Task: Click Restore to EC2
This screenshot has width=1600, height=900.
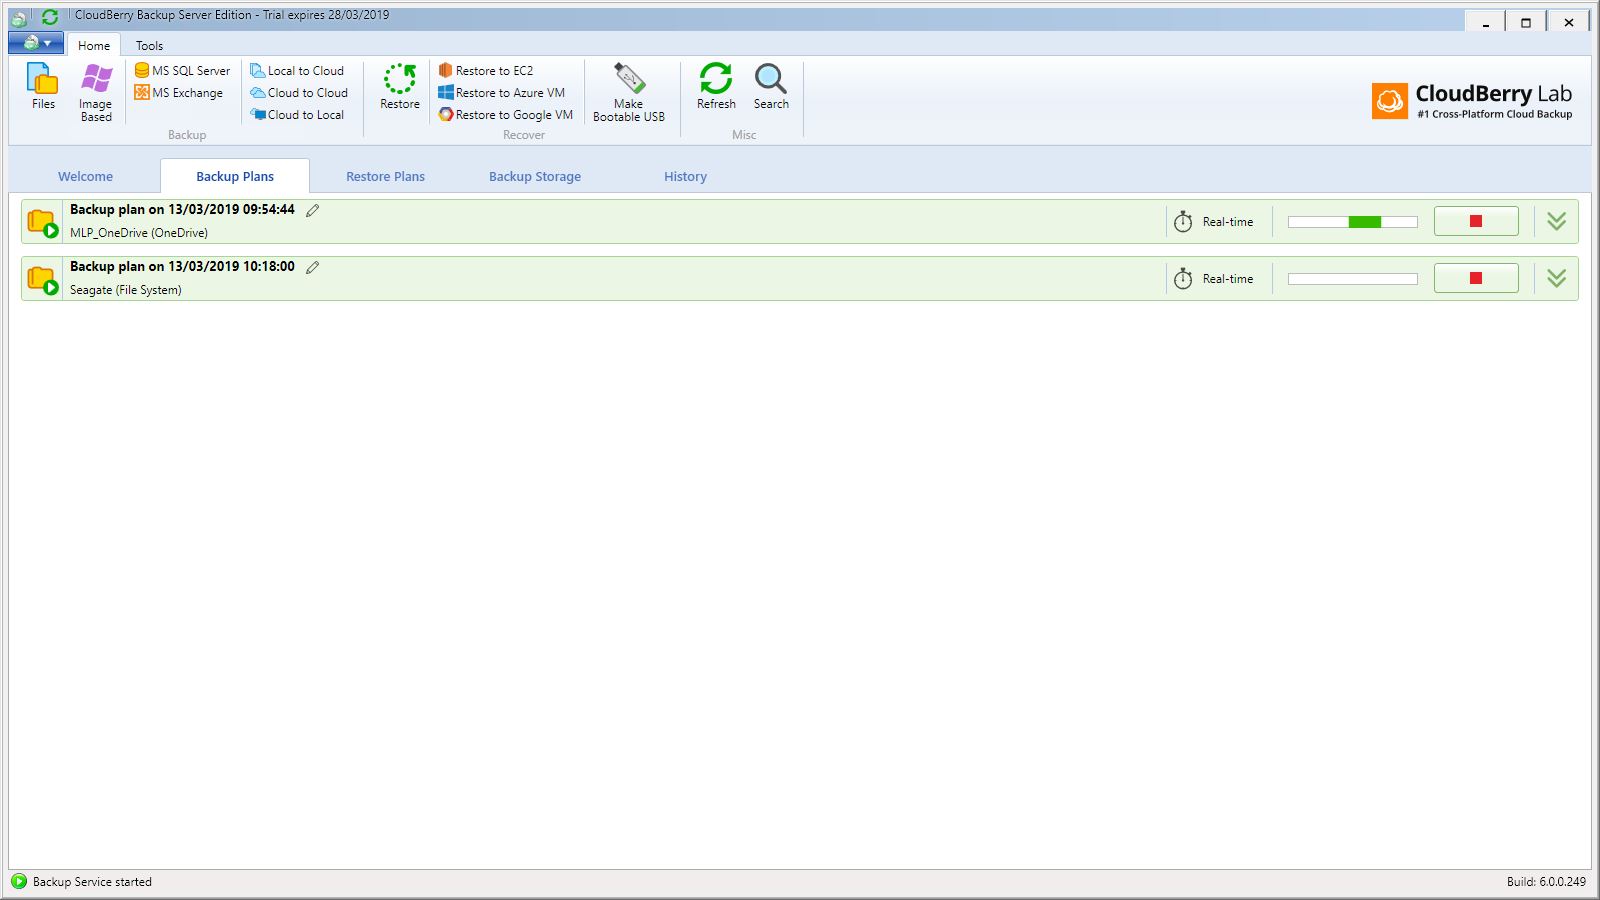Action: (x=486, y=70)
